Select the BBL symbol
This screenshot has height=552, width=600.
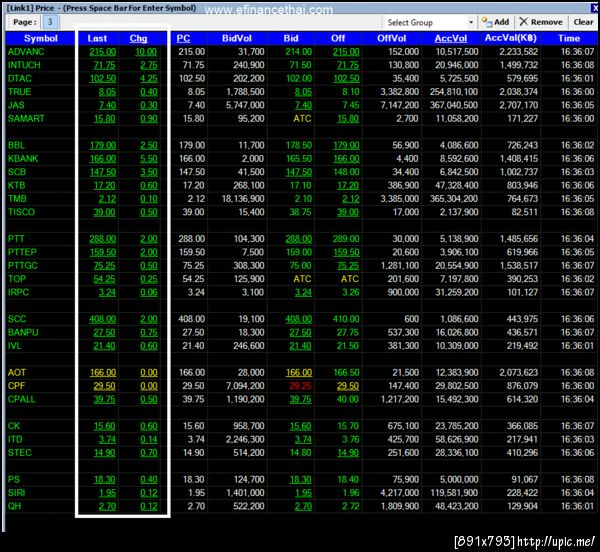16,145
